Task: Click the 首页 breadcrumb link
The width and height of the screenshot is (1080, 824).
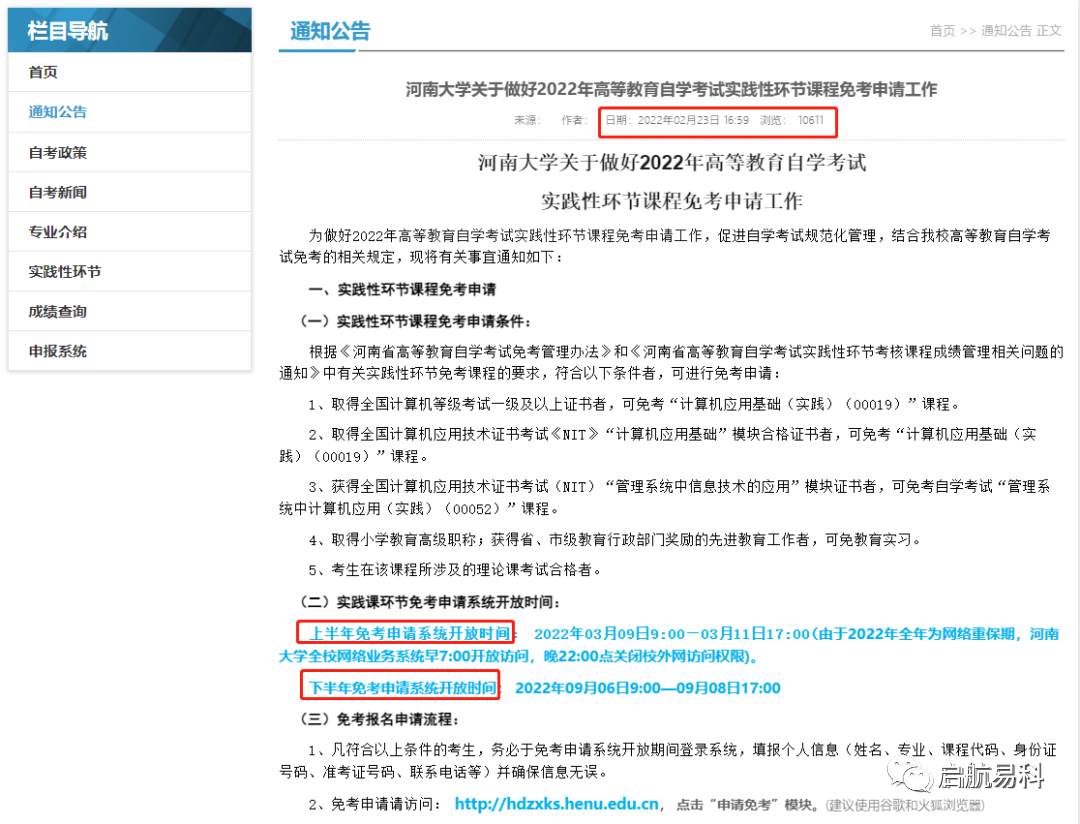Action: pos(942,30)
